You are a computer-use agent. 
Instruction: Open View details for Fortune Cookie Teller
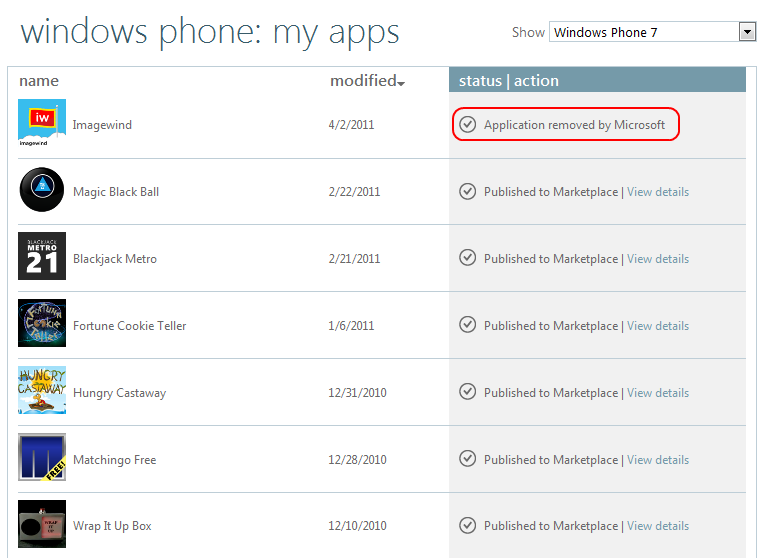point(658,325)
